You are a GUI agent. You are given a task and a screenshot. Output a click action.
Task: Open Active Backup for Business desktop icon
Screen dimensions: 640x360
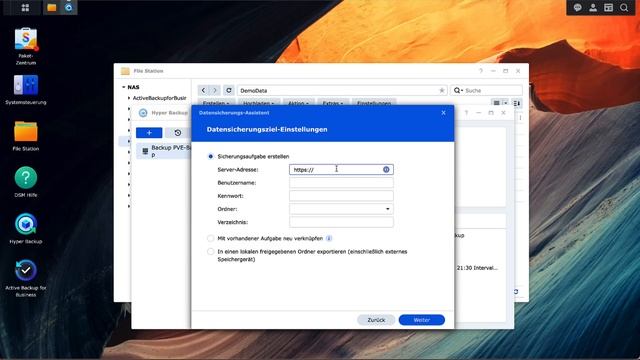(x=26, y=278)
